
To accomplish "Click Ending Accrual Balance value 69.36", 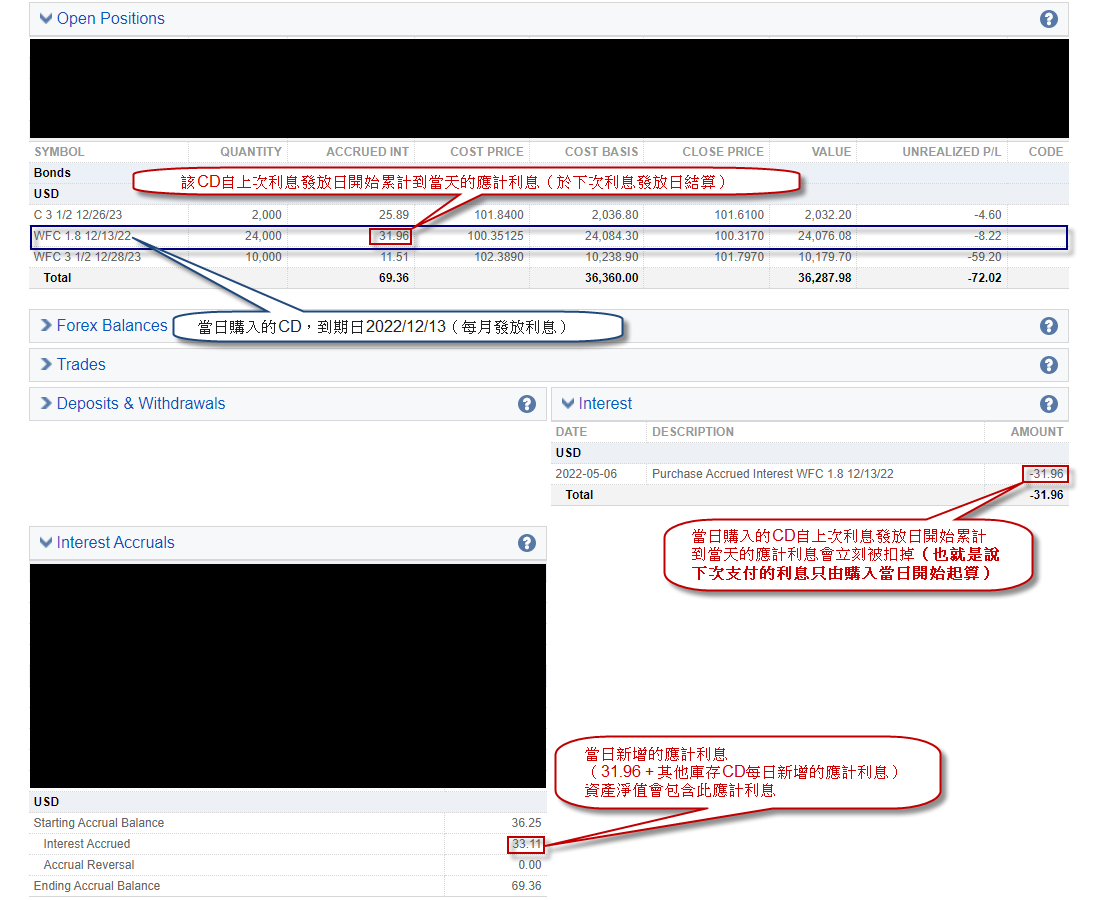I will tap(526, 885).
